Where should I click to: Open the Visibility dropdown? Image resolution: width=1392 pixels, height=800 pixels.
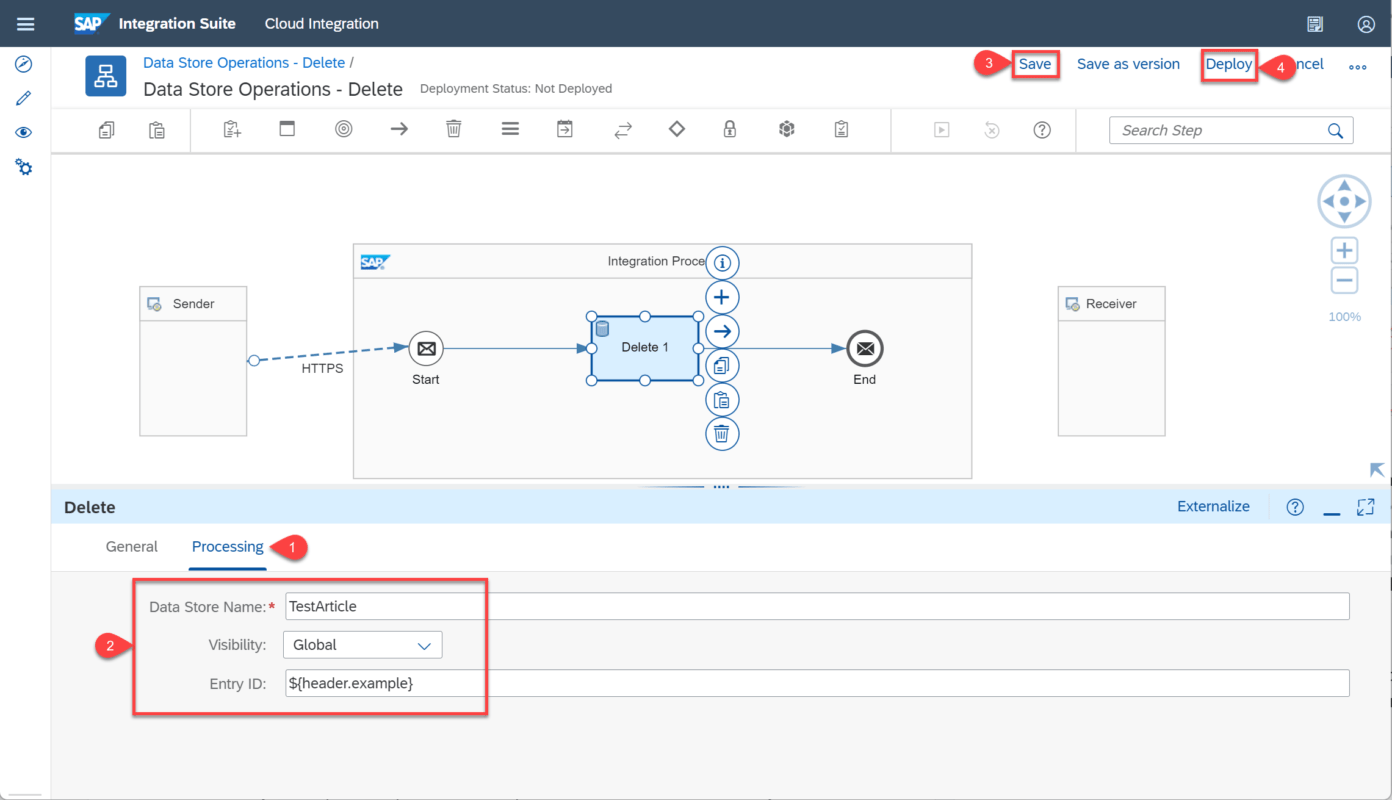coord(363,645)
